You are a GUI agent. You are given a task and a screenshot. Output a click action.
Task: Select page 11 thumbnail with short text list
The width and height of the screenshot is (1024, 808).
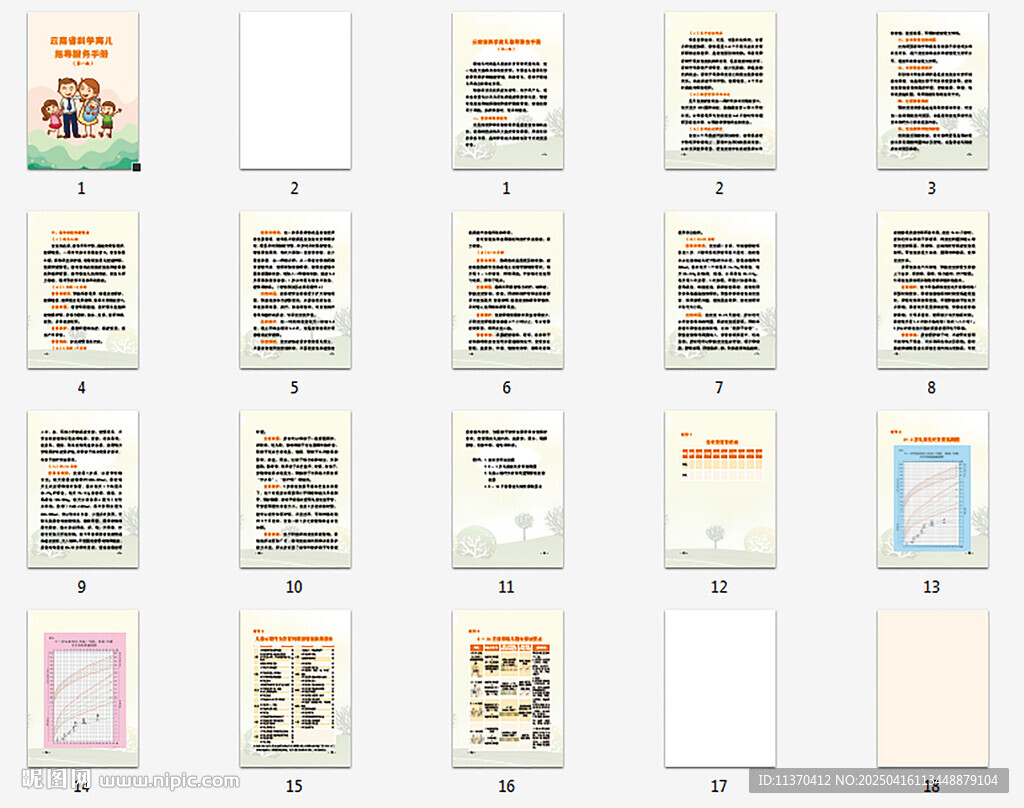pyautogui.click(x=507, y=489)
